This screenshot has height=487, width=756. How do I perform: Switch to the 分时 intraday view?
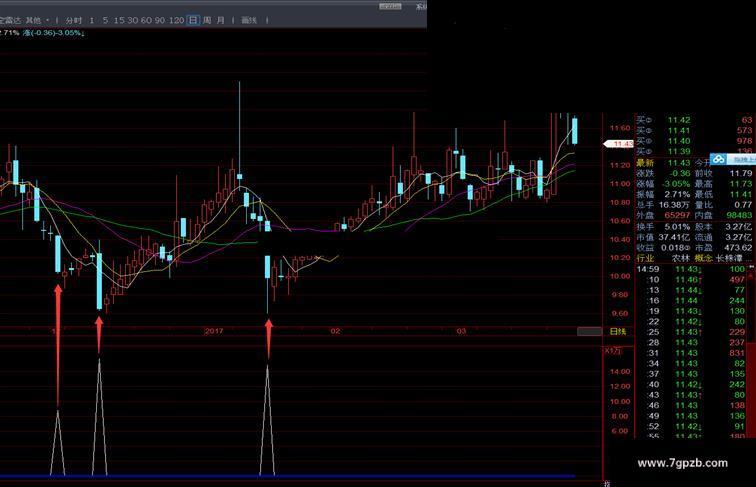74,20
